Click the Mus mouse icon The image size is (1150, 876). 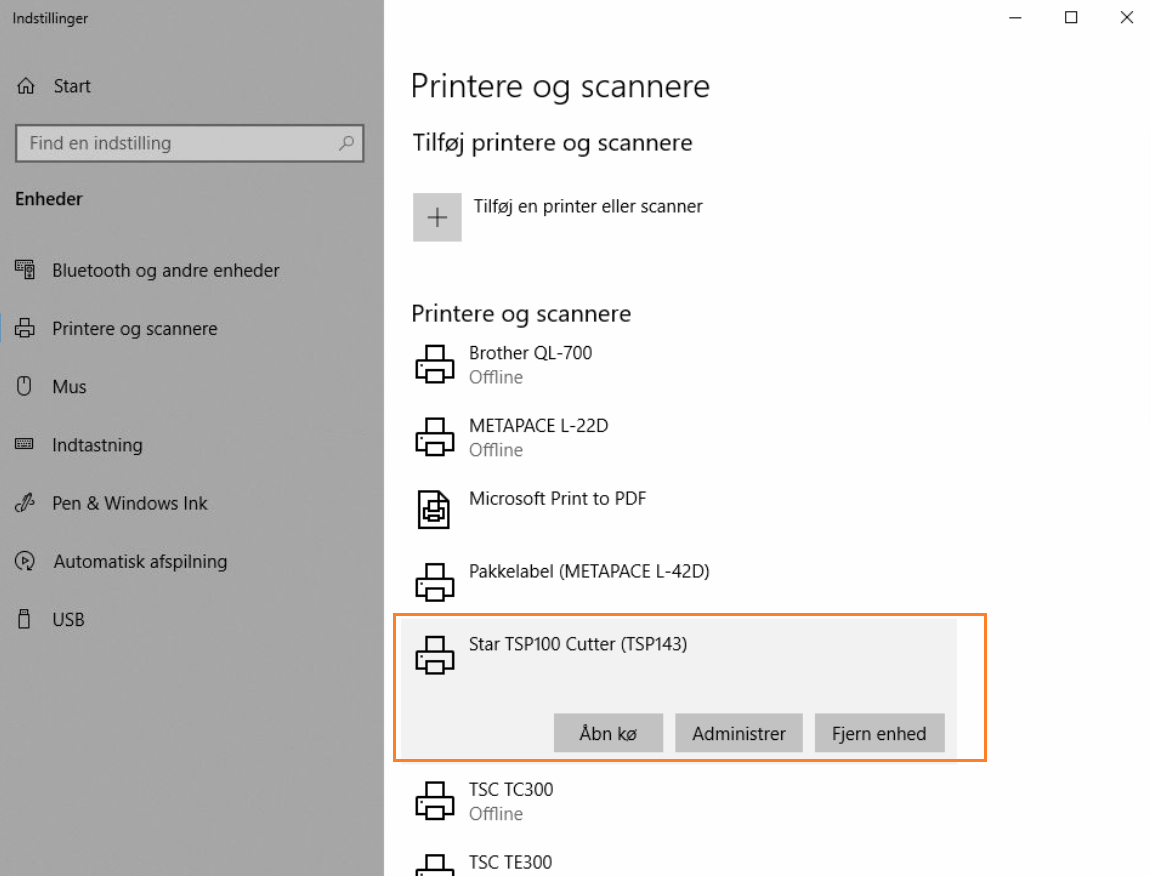pos(24,386)
